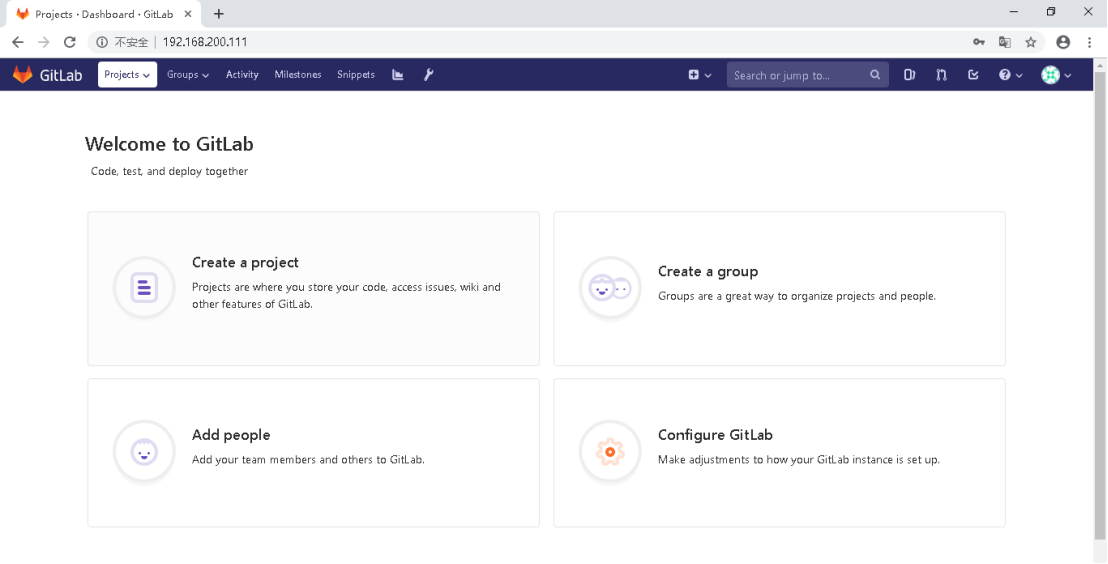Screen dimensions: 1108x564
Task: Go back with browser back arrow
Action: pyautogui.click(x=18, y=42)
